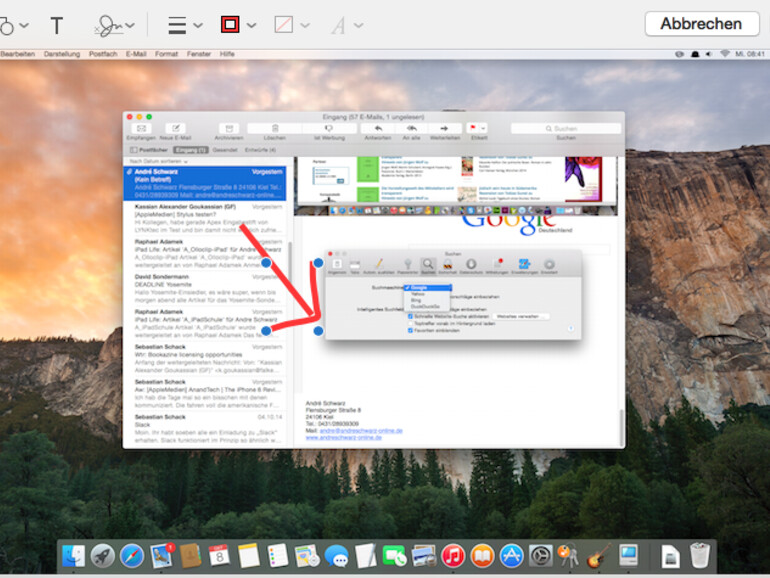Image resolution: width=770 pixels, height=578 pixels.
Task: Choose Google in the Suchmaschine dropdown
Action: point(427,288)
